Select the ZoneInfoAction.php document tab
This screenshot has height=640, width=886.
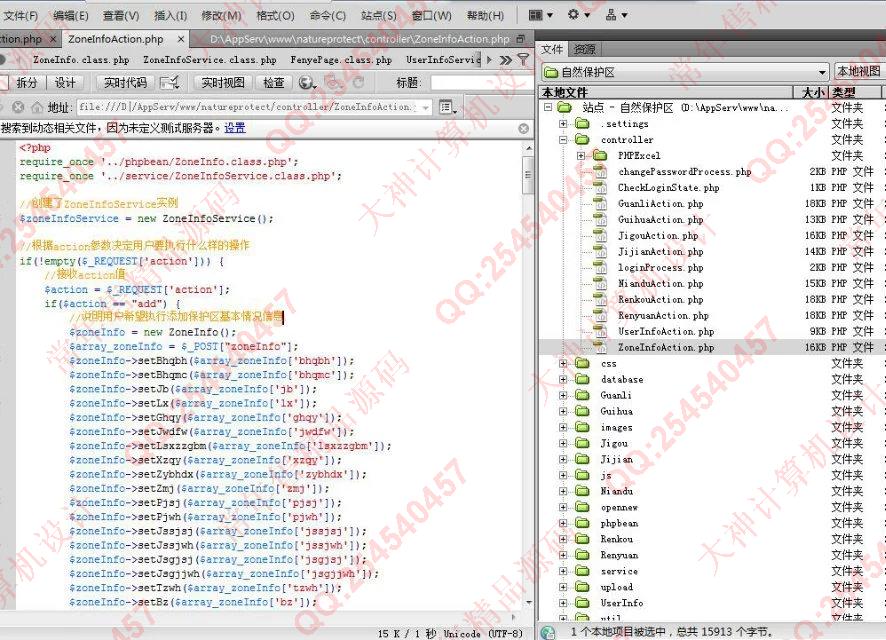[x=116, y=39]
